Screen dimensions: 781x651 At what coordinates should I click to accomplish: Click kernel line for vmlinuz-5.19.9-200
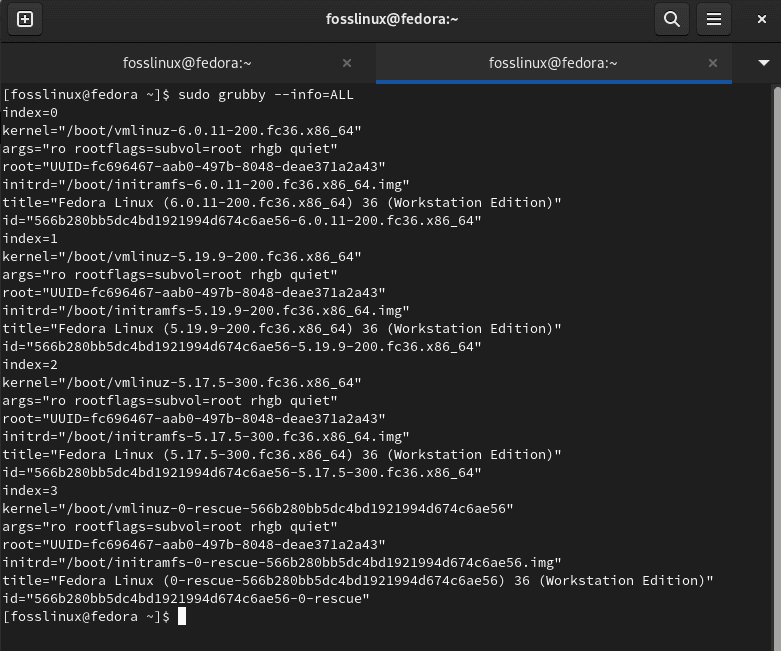coord(181,257)
